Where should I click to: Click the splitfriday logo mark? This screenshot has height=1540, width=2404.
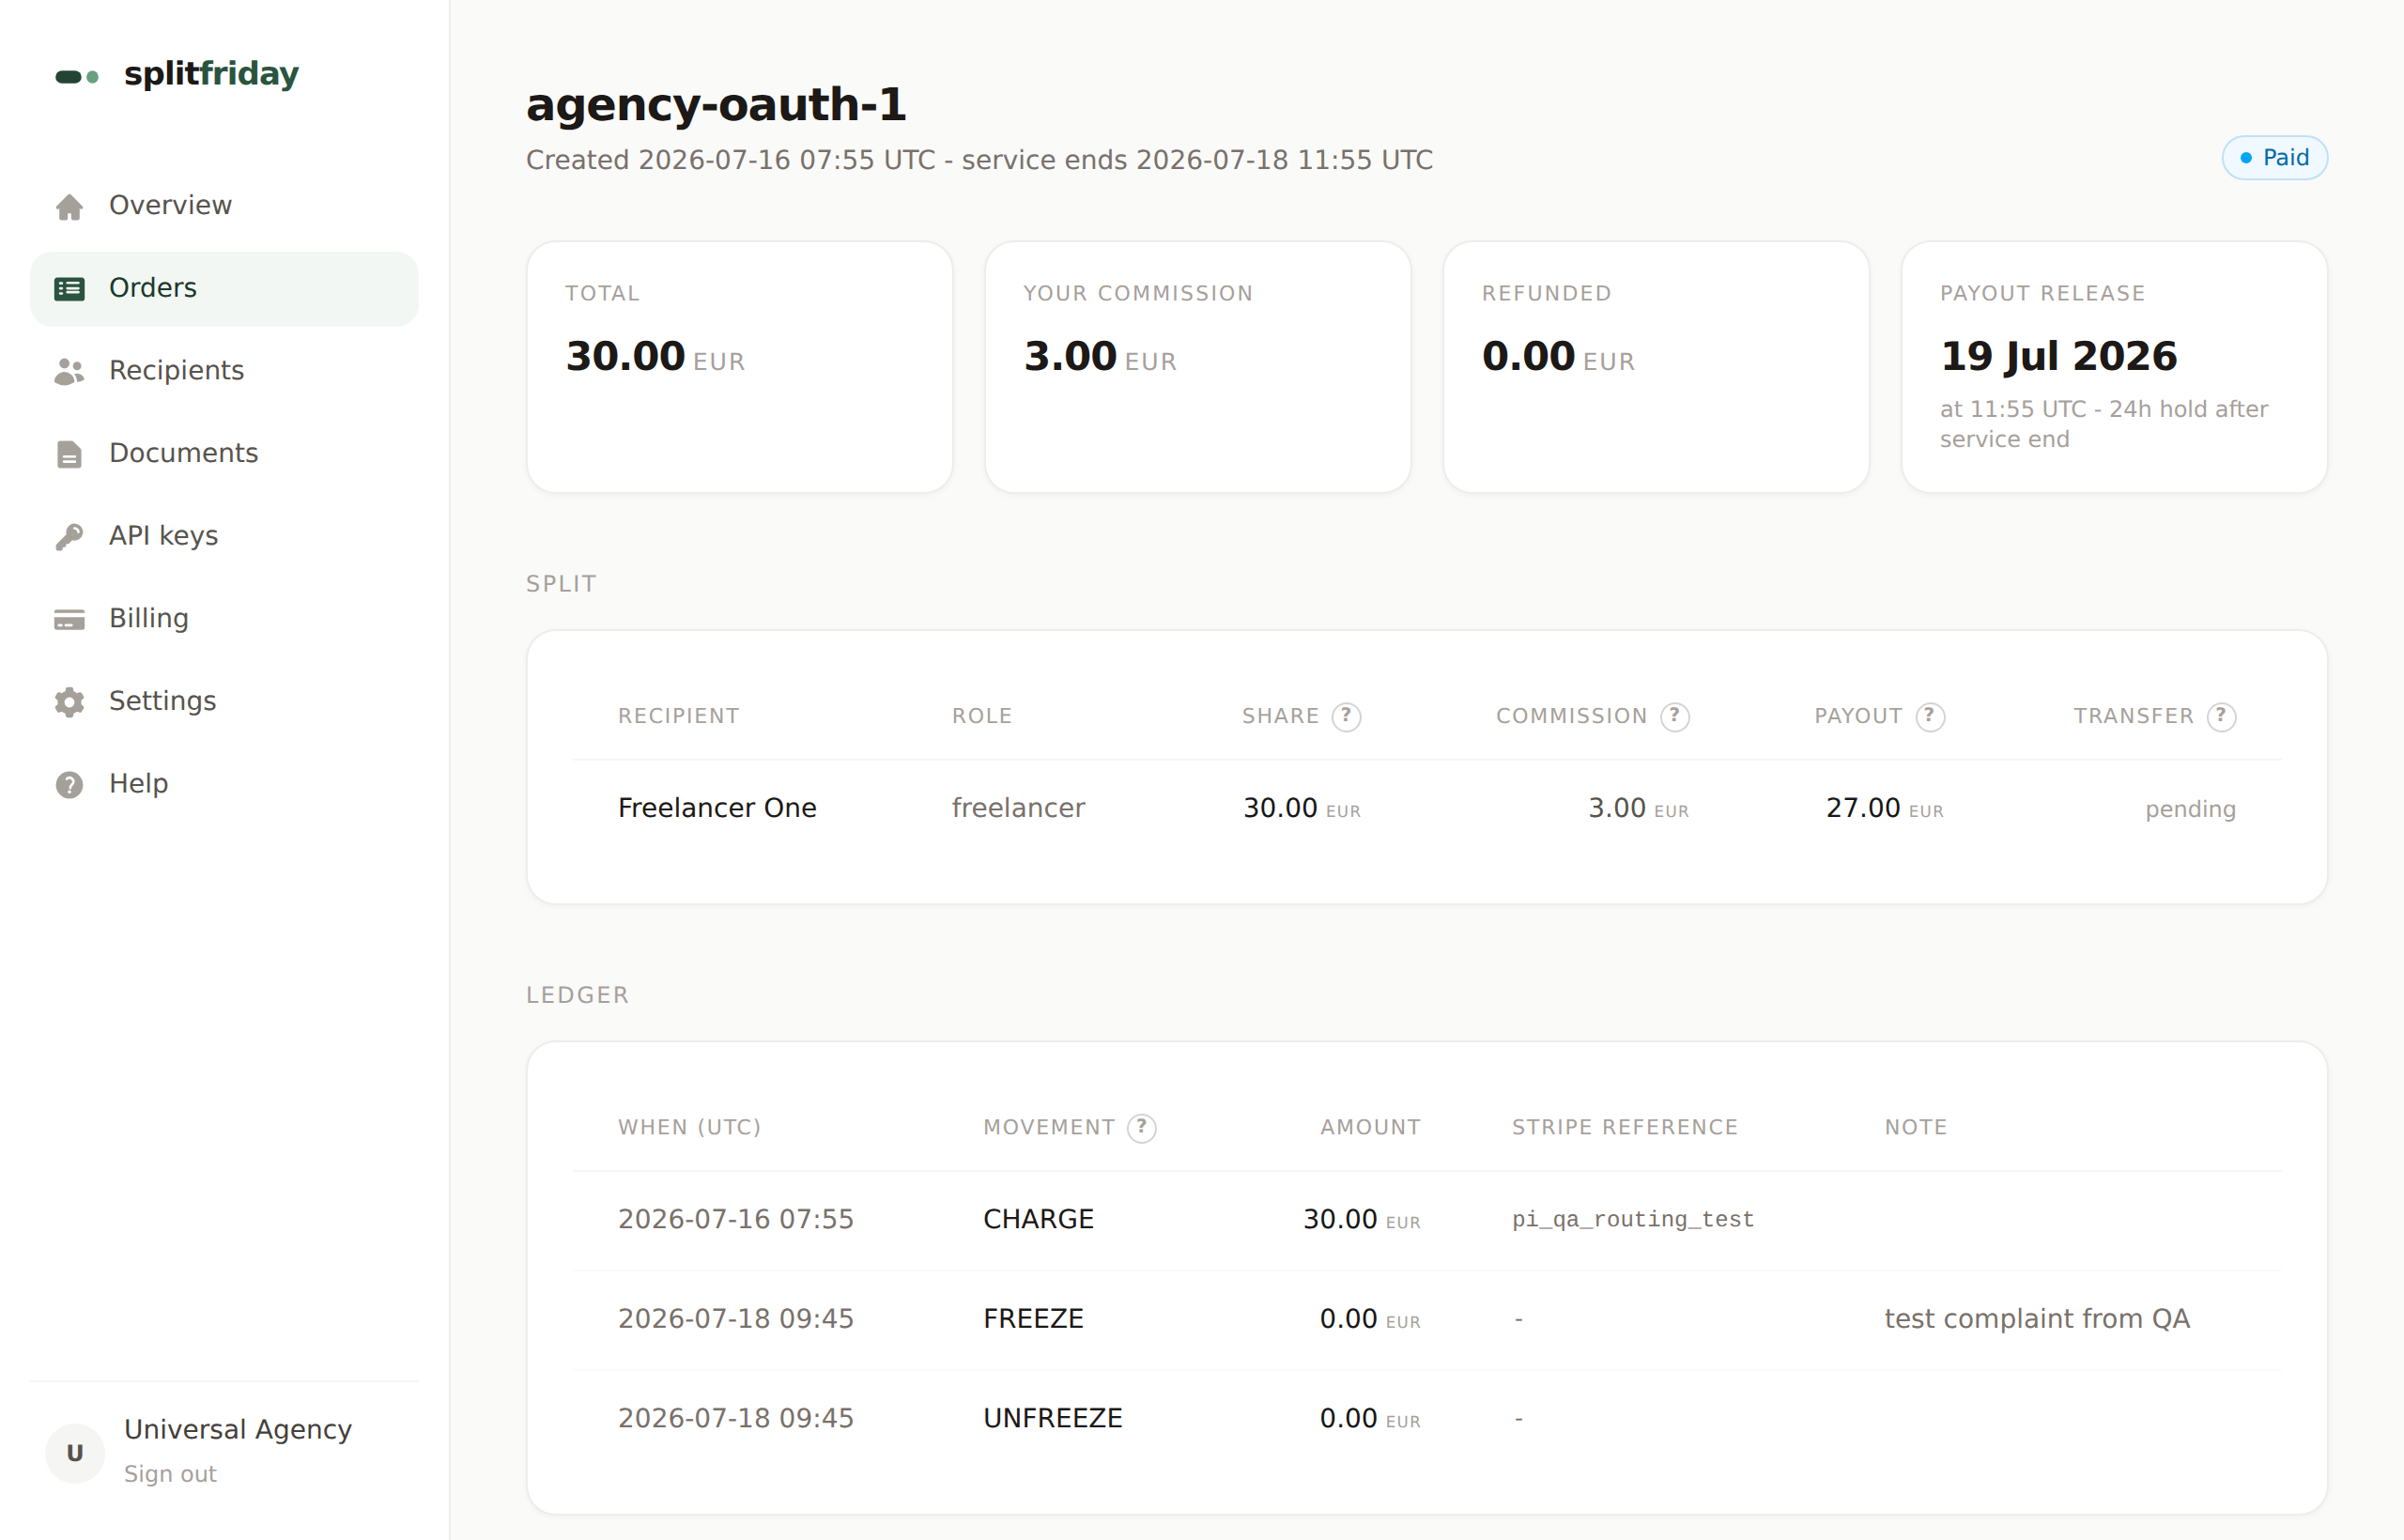[x=77, y=76]
